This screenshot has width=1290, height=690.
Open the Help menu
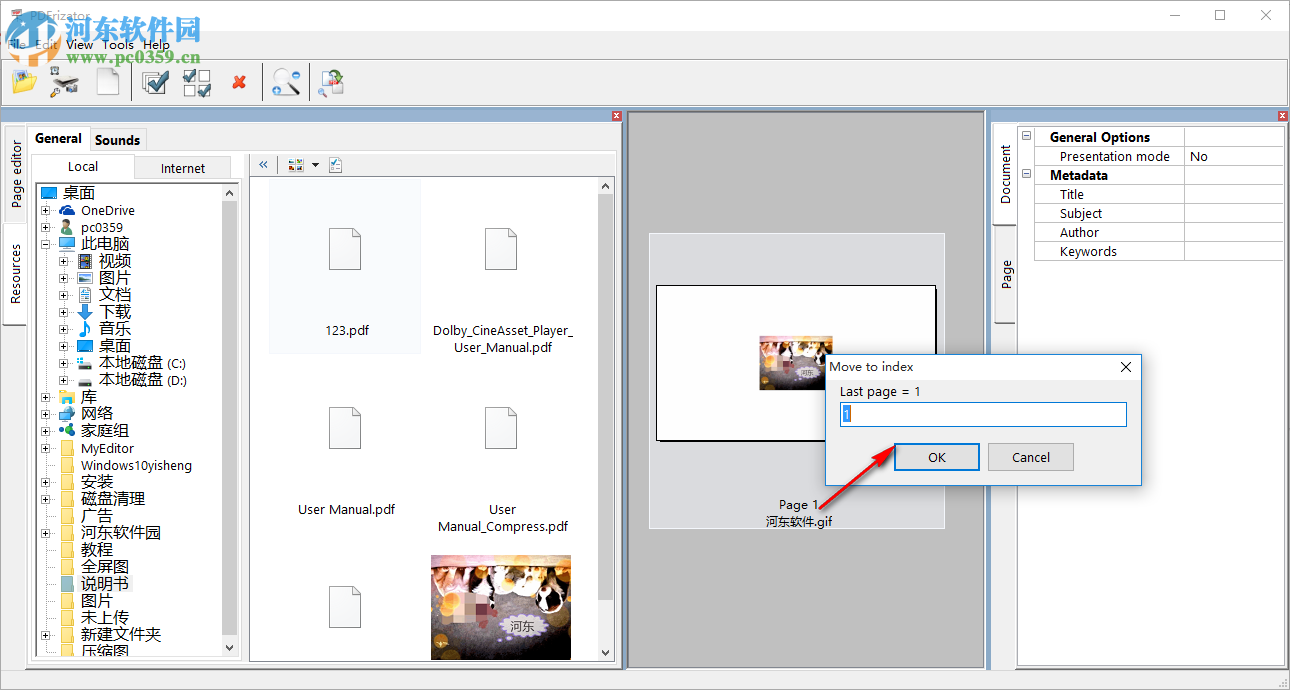tap(157, 44)
